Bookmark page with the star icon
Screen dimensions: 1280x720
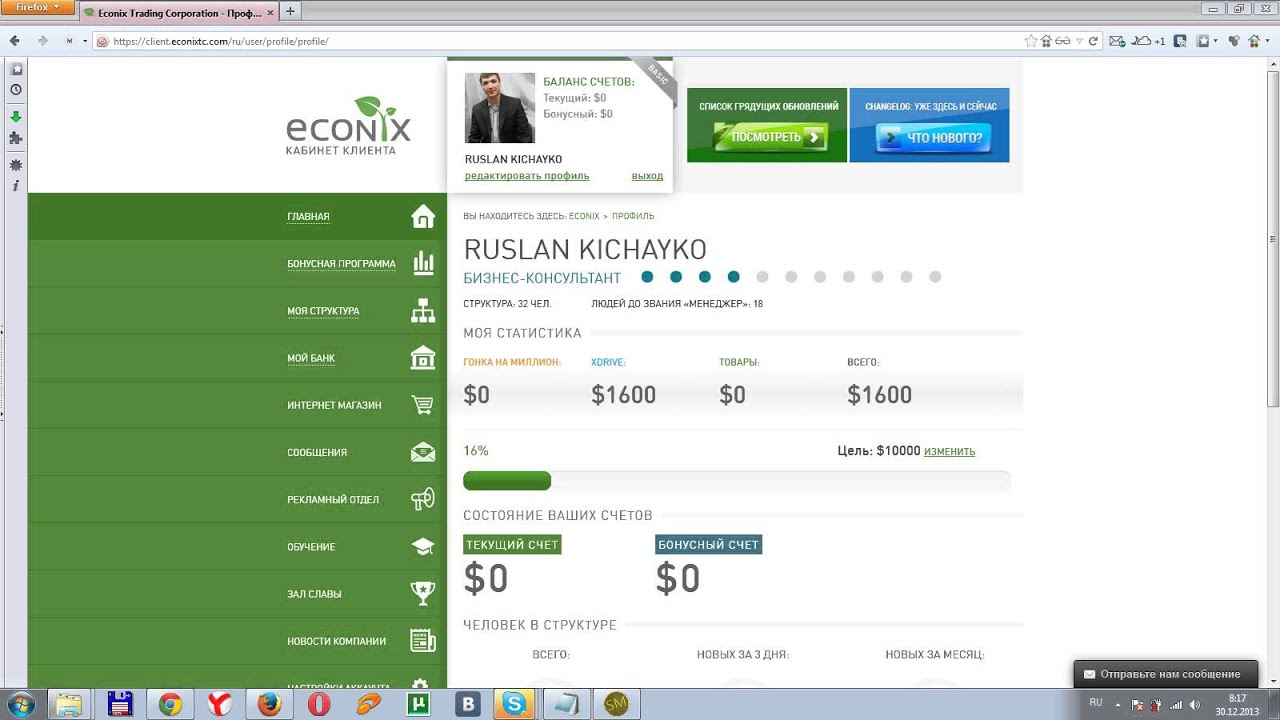coord(1031,41)
